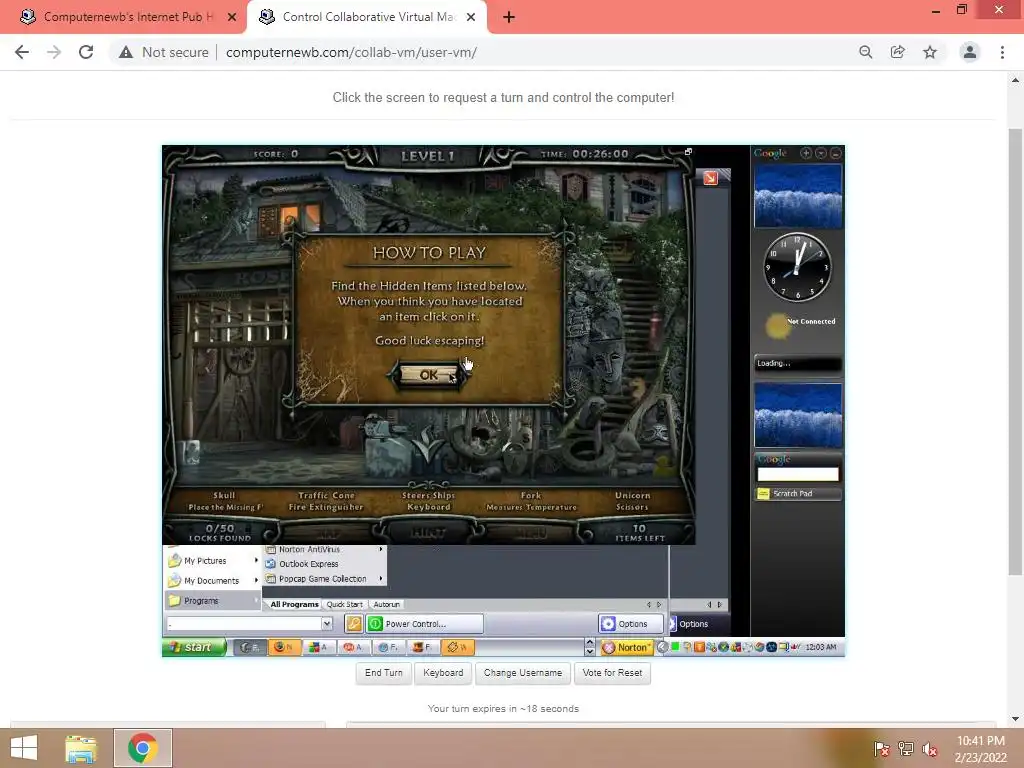Image resolution: width=1024 pixels, height=768 pixels.
Task: Click OK in the How To Play dialog
Action: pos(428,375)
